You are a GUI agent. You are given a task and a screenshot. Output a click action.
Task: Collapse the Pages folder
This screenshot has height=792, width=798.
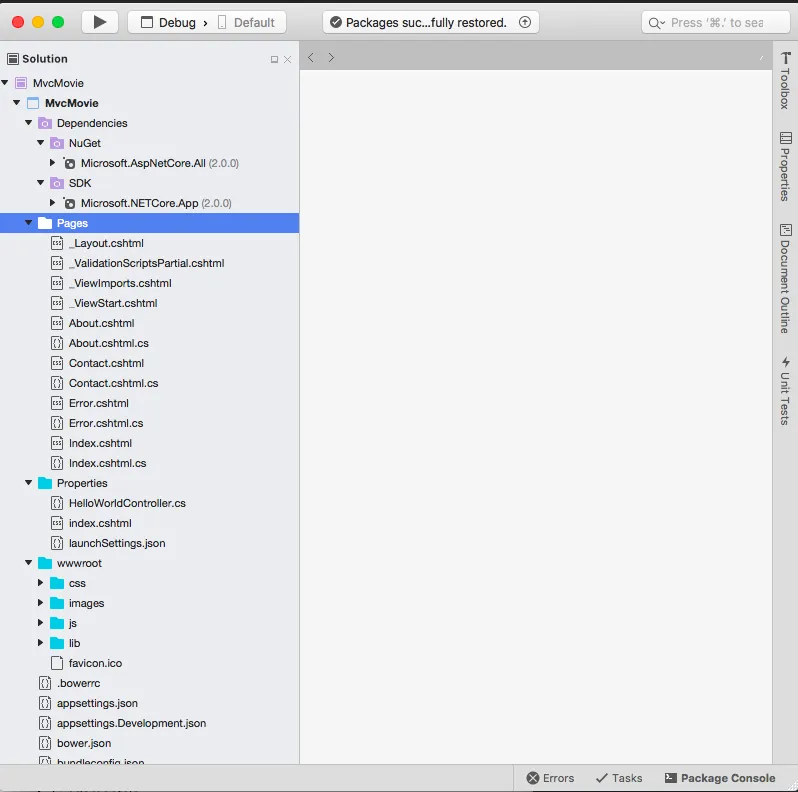pyautogui.click(x=29, y=222)
